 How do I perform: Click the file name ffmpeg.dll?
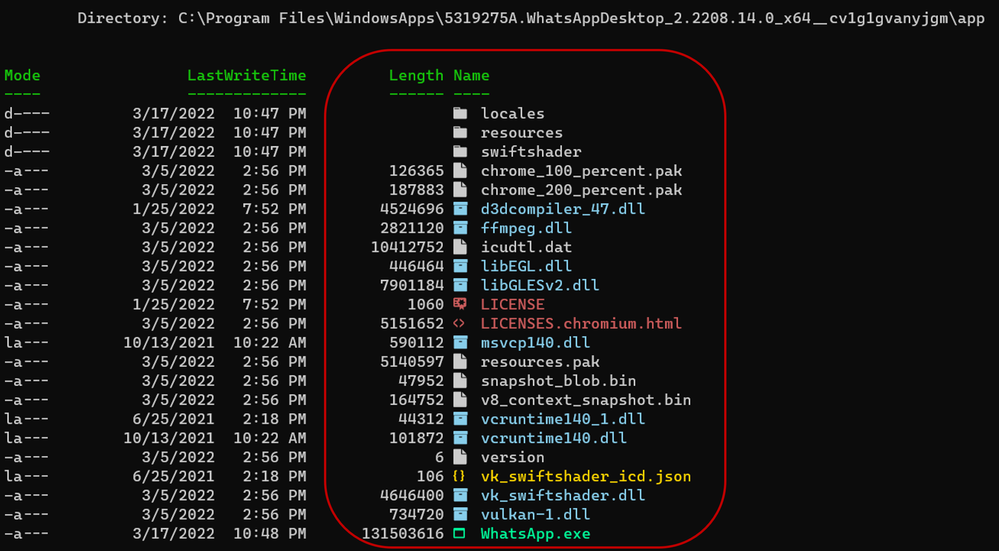[x=526, y=228]
